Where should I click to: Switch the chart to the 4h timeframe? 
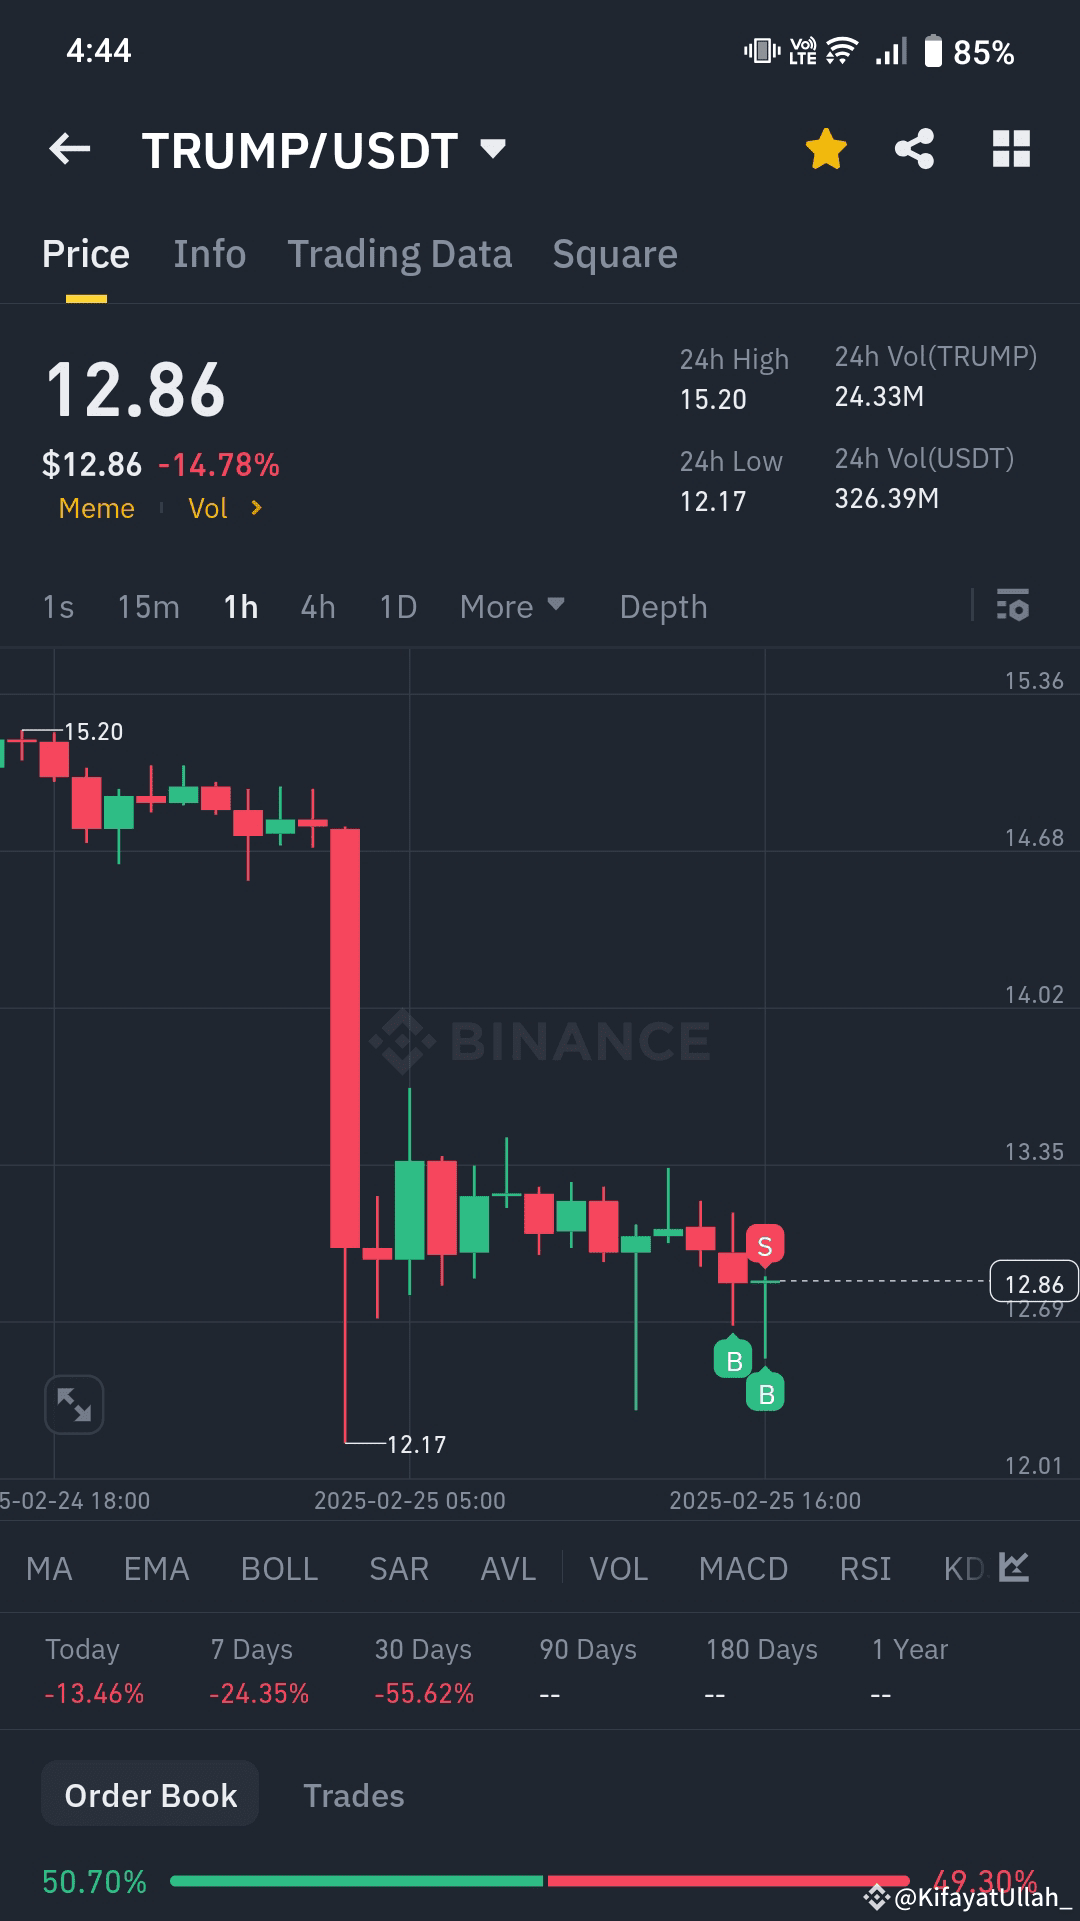(316, 606)
